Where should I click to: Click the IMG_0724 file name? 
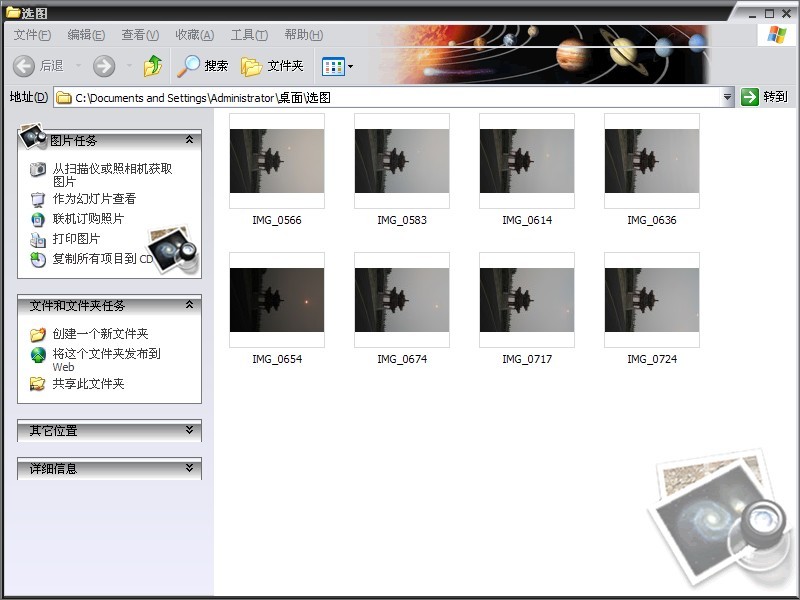[x=652, y=359]
